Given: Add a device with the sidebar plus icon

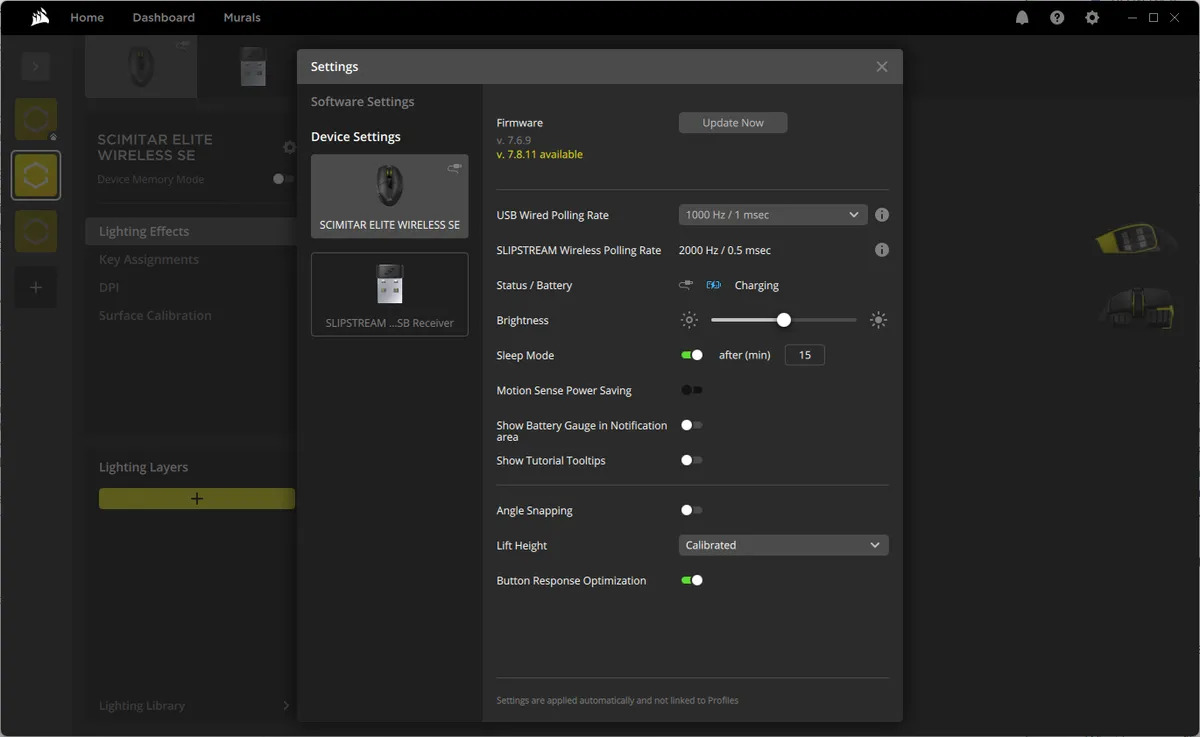Looking at the screenshot, I should [35, 287].
